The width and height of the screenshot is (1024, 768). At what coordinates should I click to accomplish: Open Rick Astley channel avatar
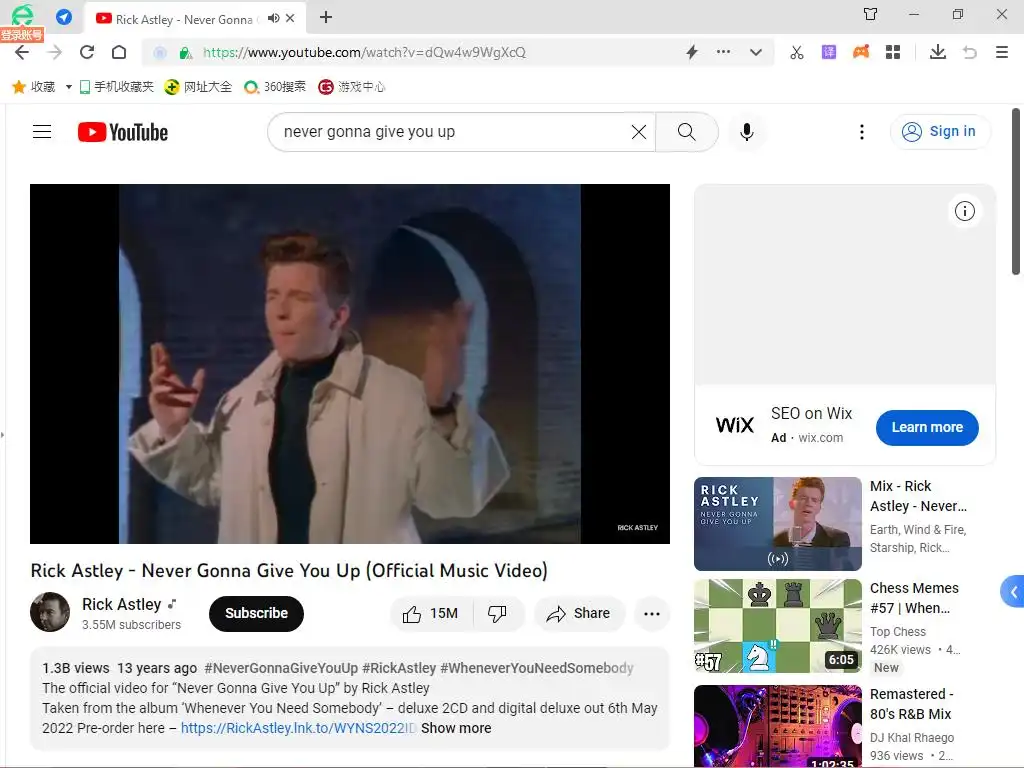click(50, 612)
